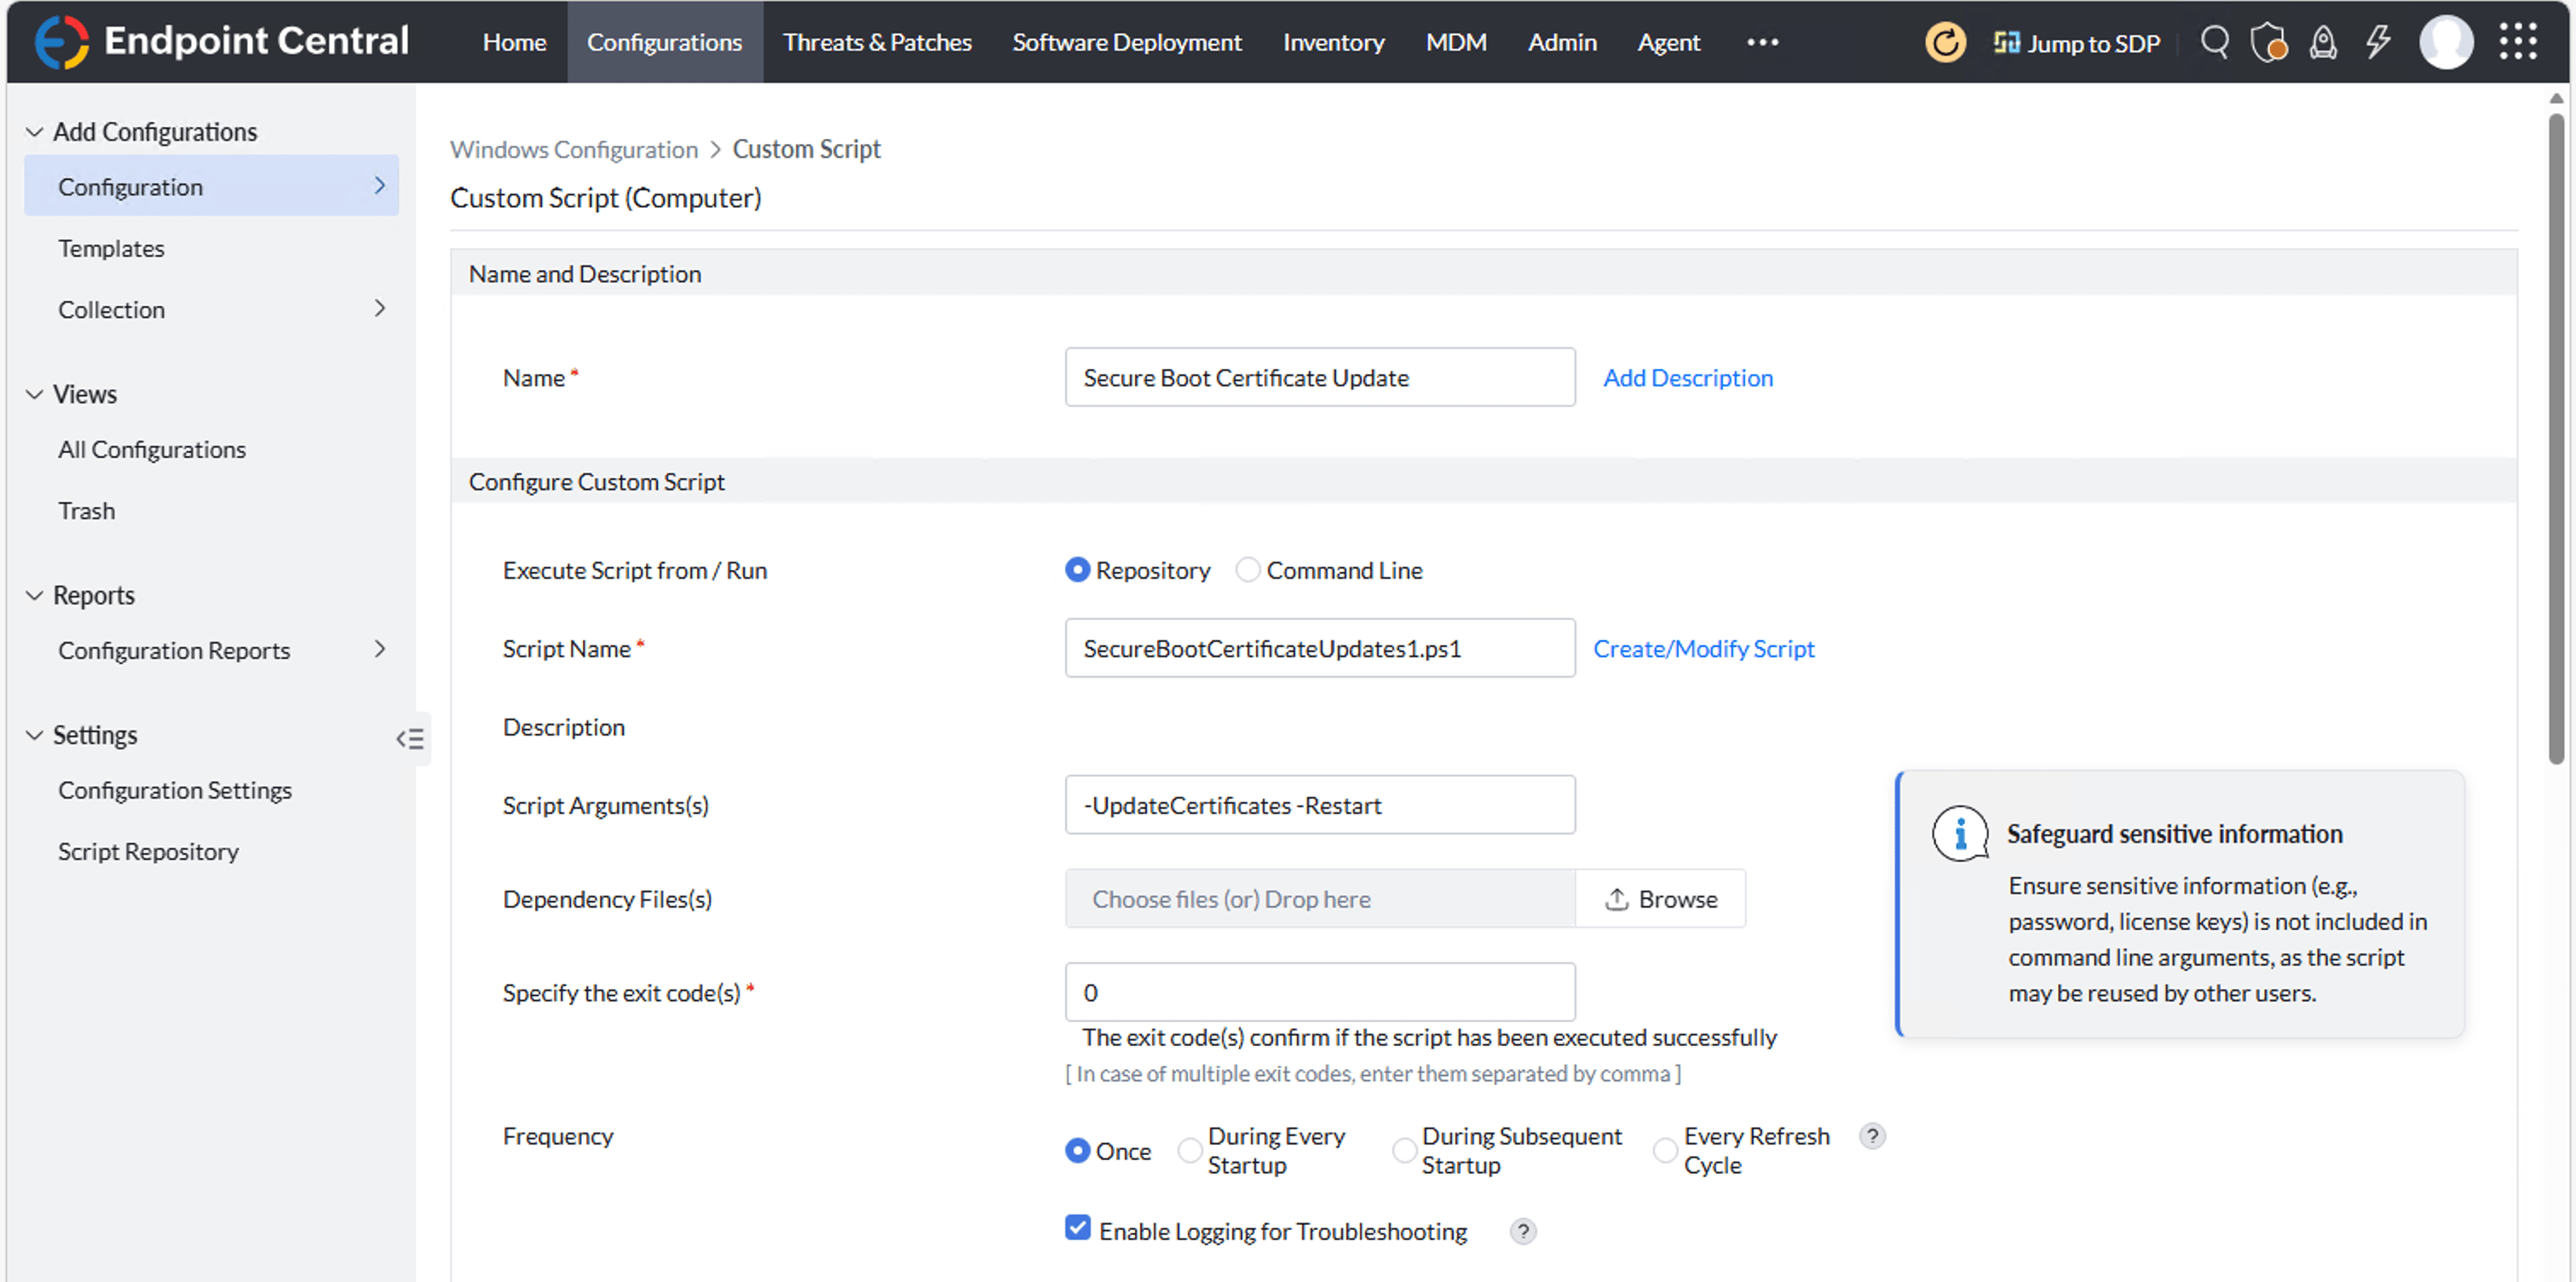Open the user profile avatar

2445,42
